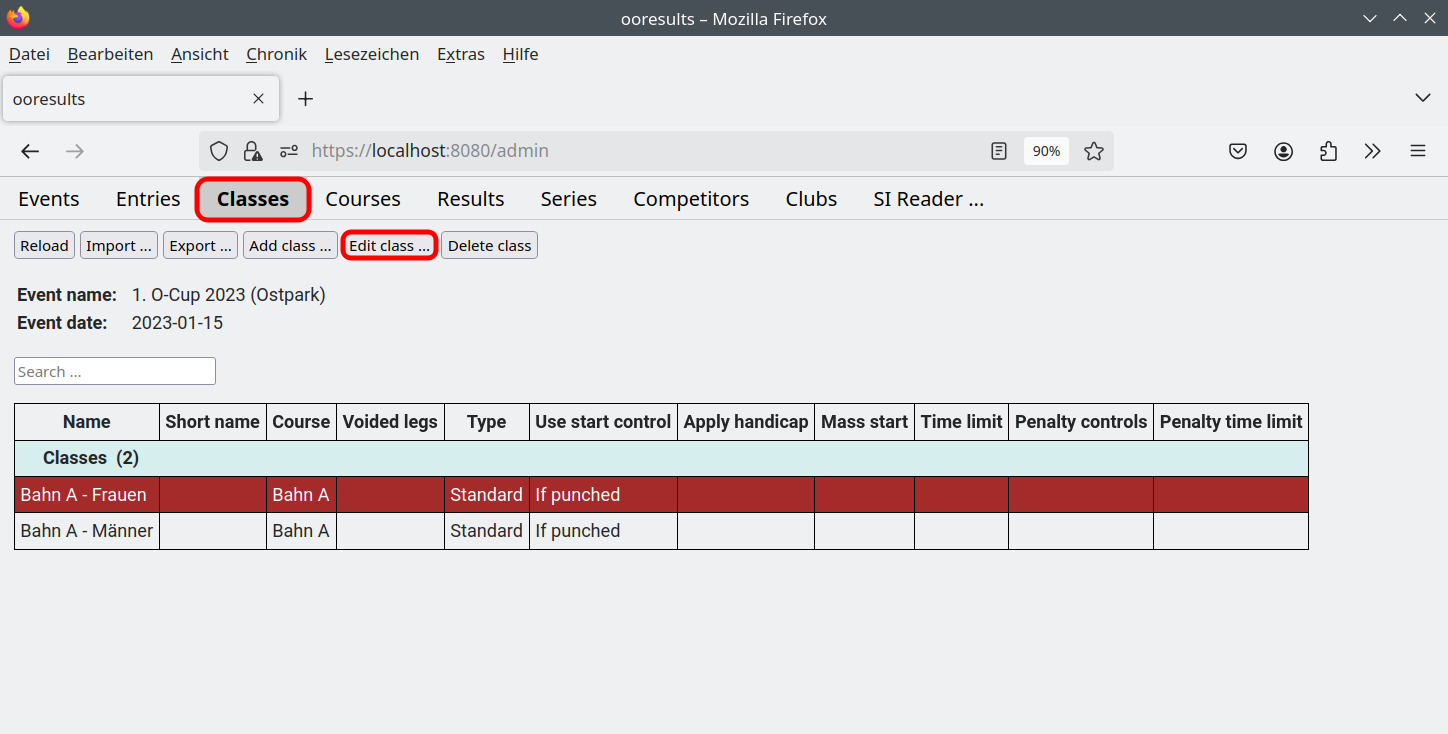Image resolution: width=1448 pixels, height=734 pixels.
Task: Click the Short name column header
Action: (x=213, y=422)
